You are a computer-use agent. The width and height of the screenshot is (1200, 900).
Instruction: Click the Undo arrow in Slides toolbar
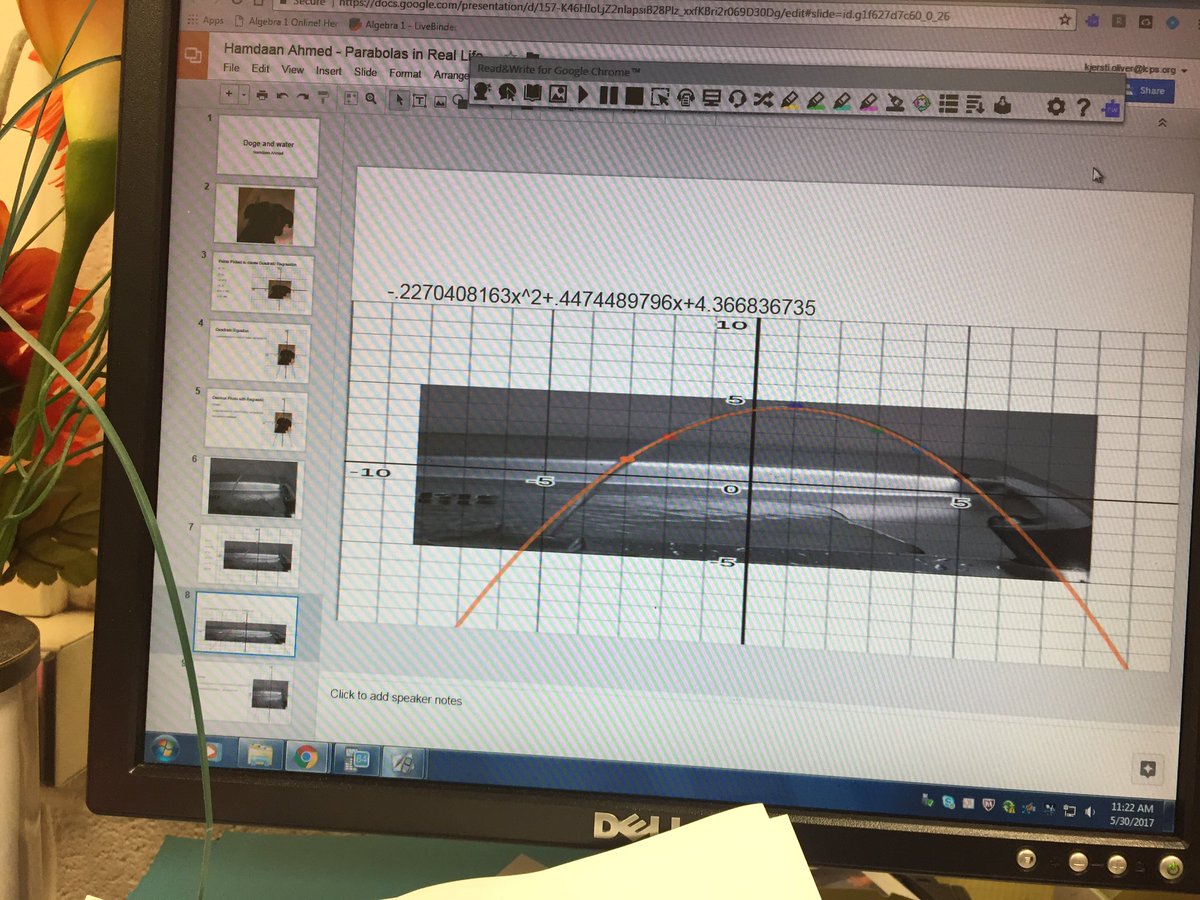(282, 95)
